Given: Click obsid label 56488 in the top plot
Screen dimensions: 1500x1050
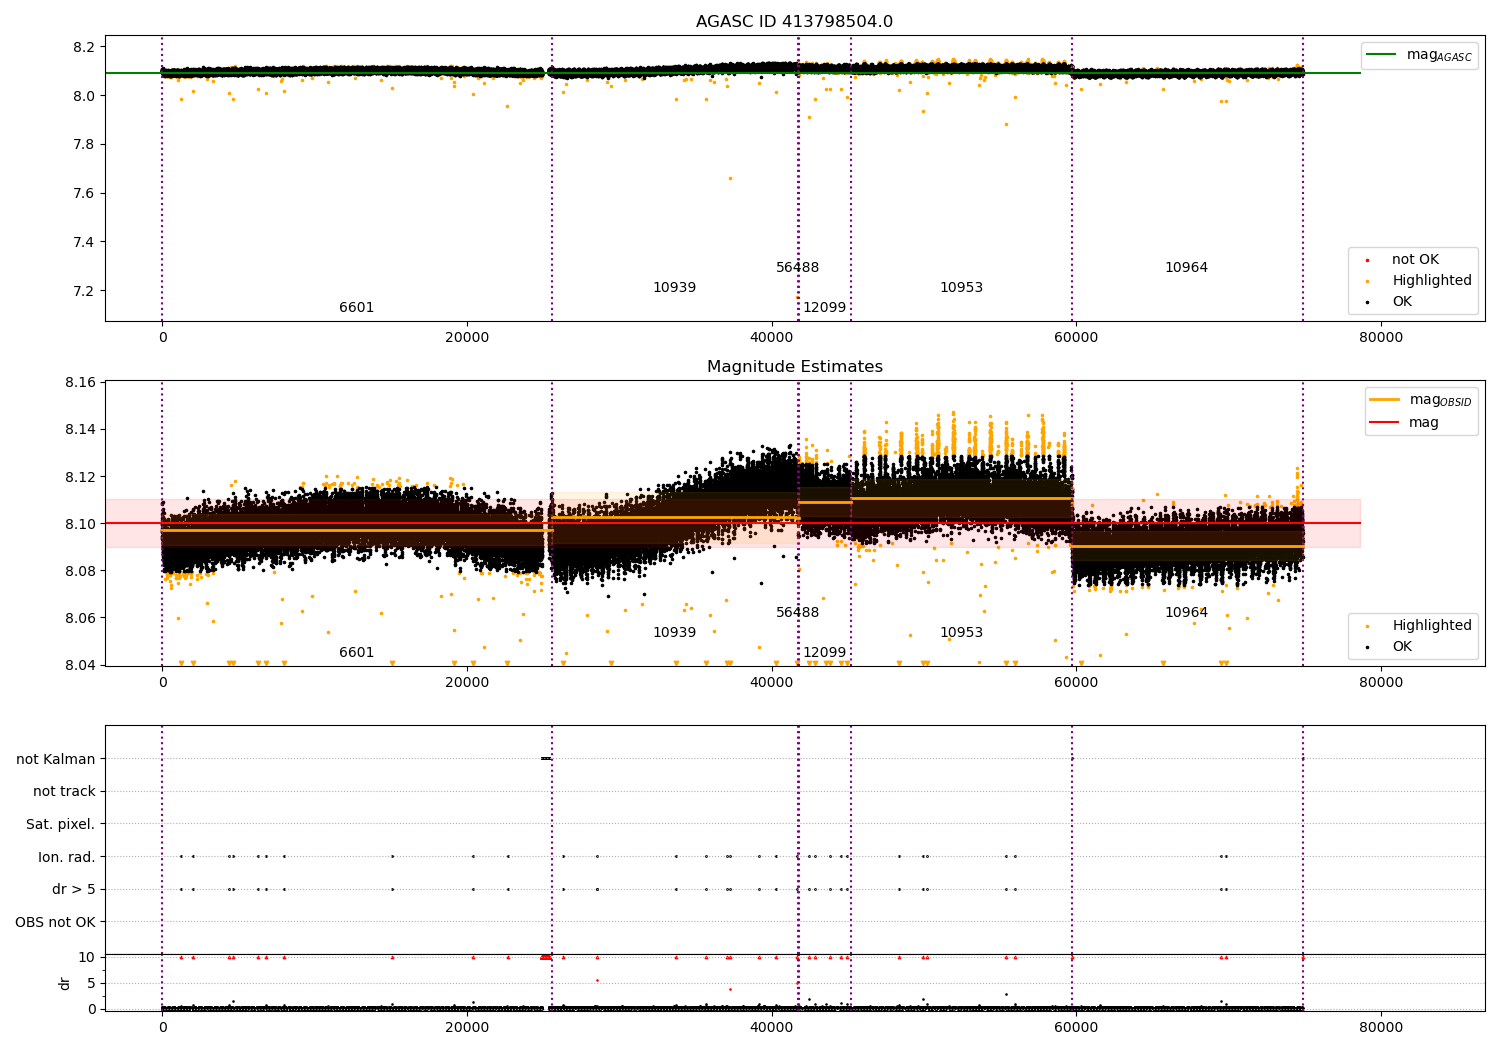Looking at the screenshot, I should (x=797, y=268).
